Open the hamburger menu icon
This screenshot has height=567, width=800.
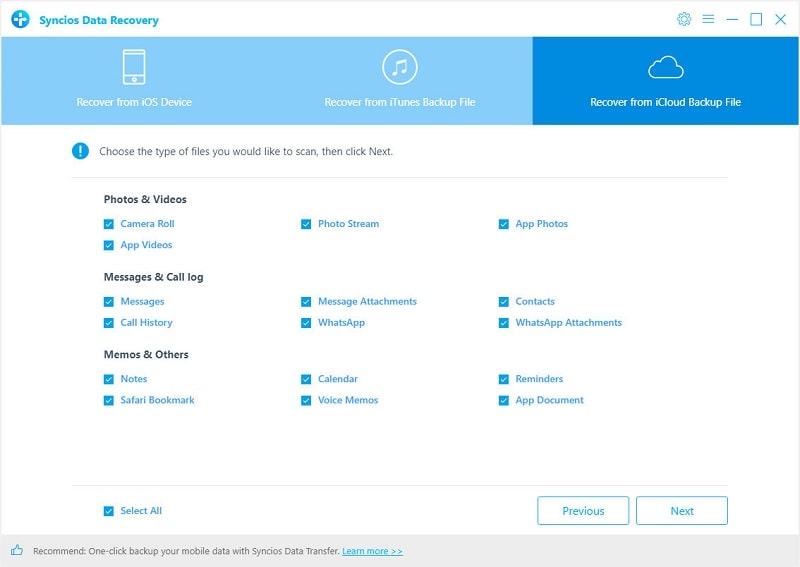click(x=708, y=19)
